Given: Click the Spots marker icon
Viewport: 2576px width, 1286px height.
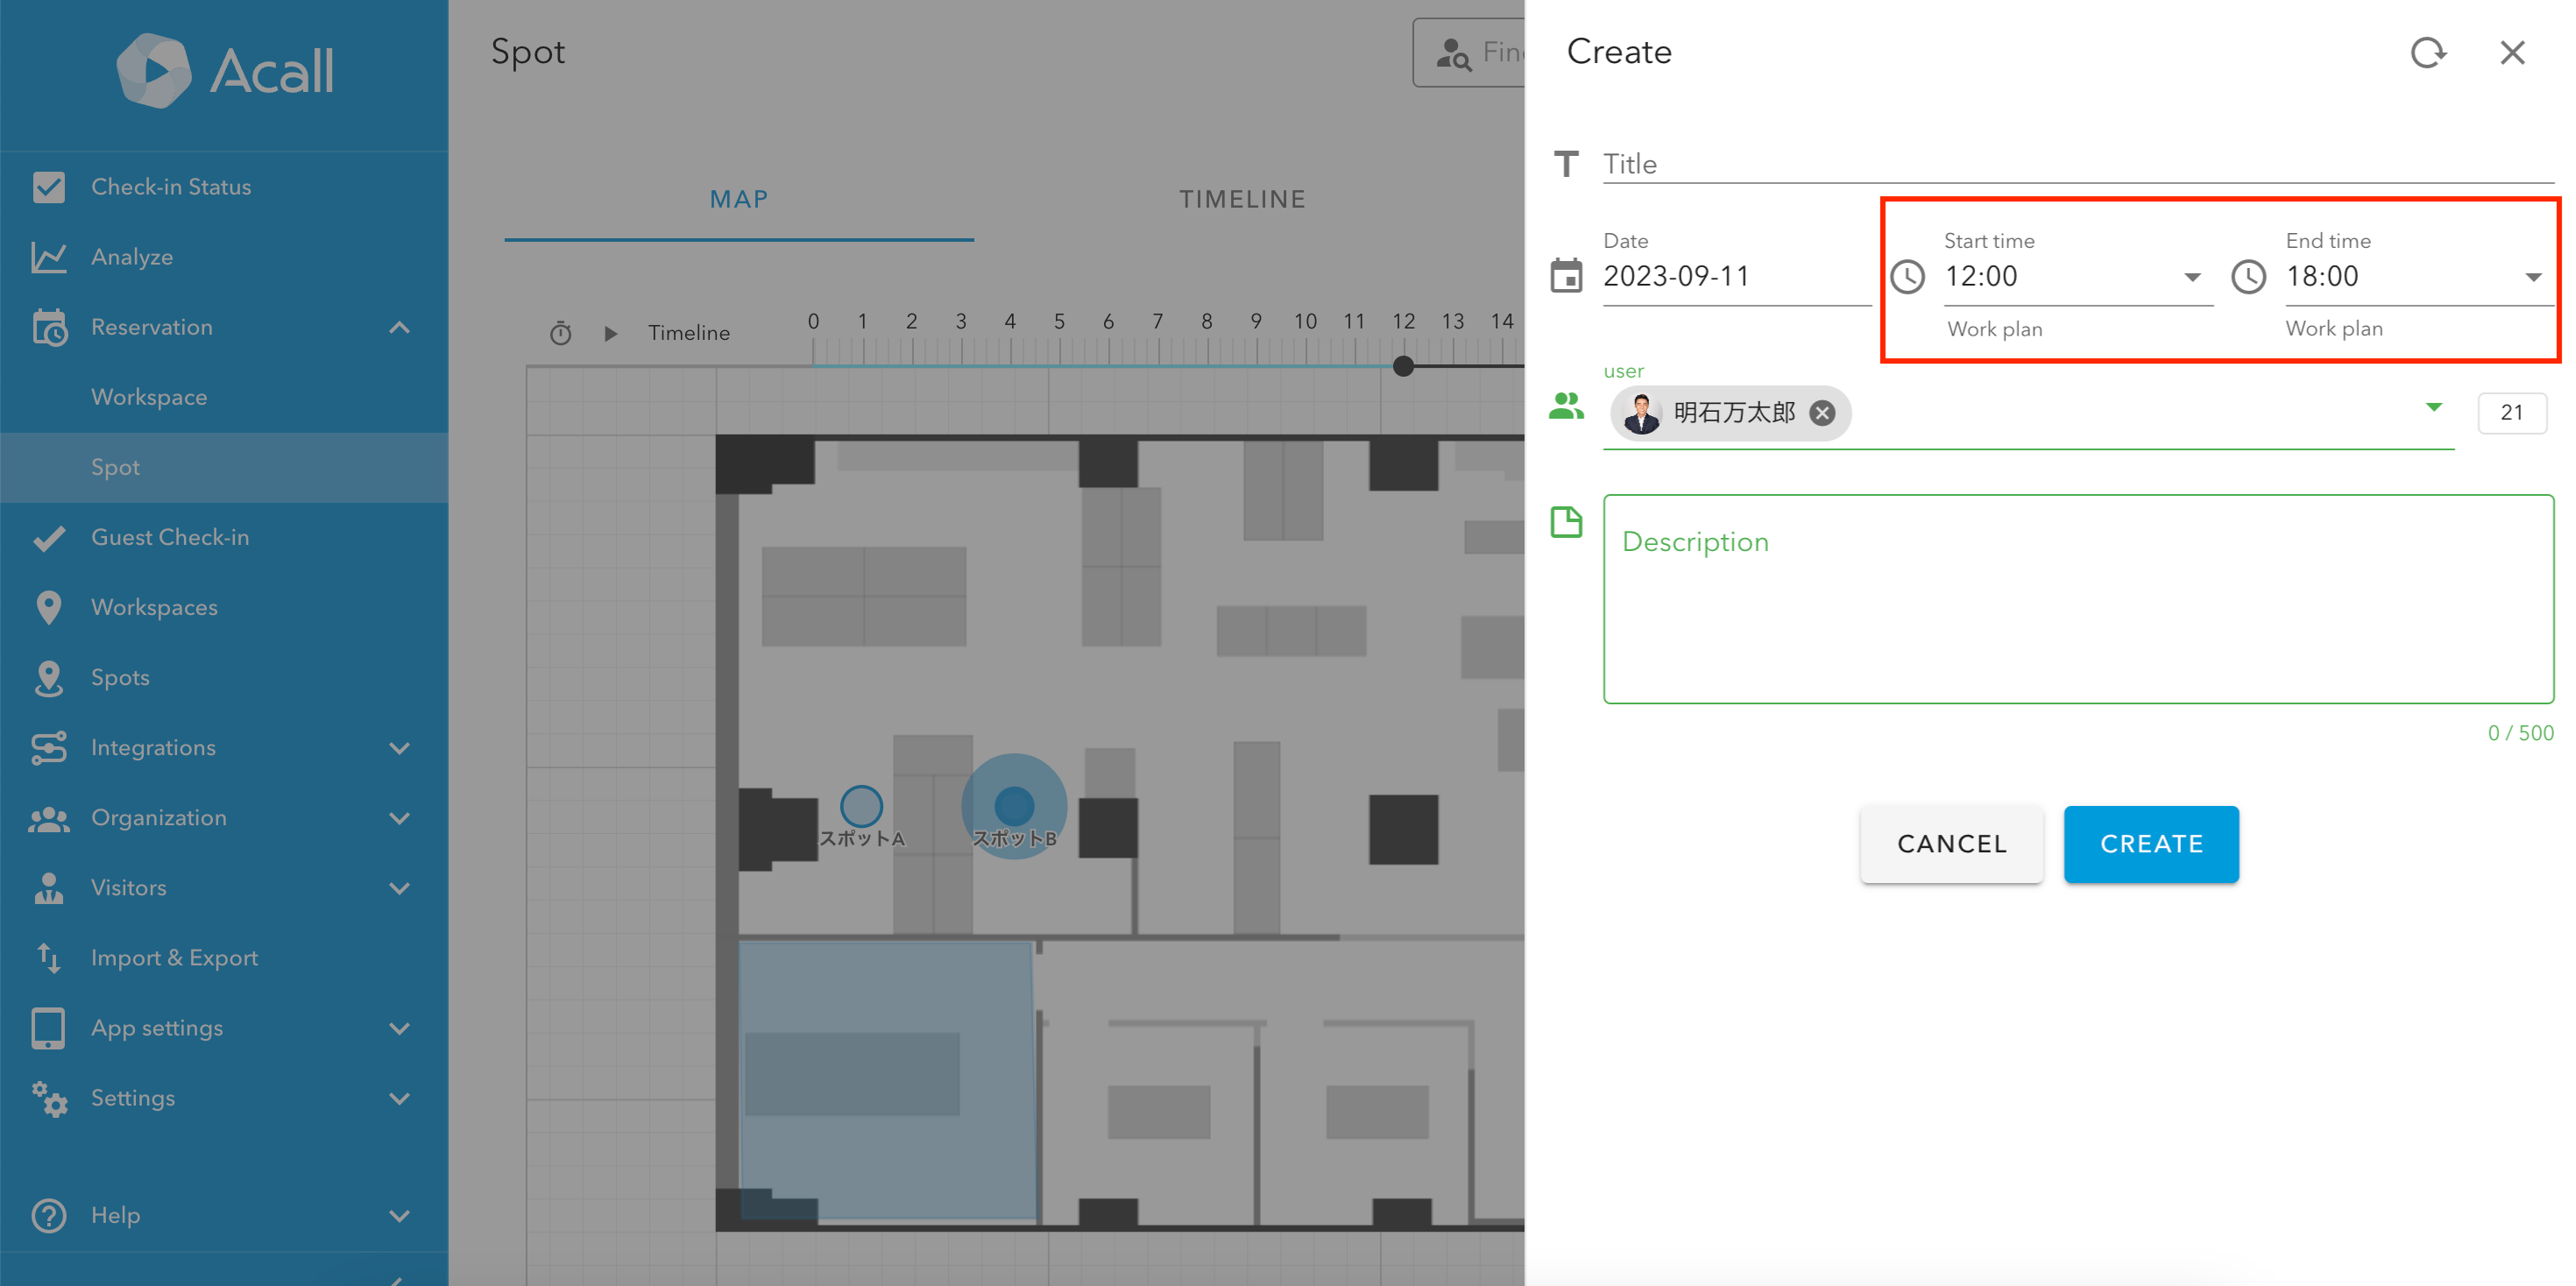Looking at the screenshot, I should click(48, 678).
